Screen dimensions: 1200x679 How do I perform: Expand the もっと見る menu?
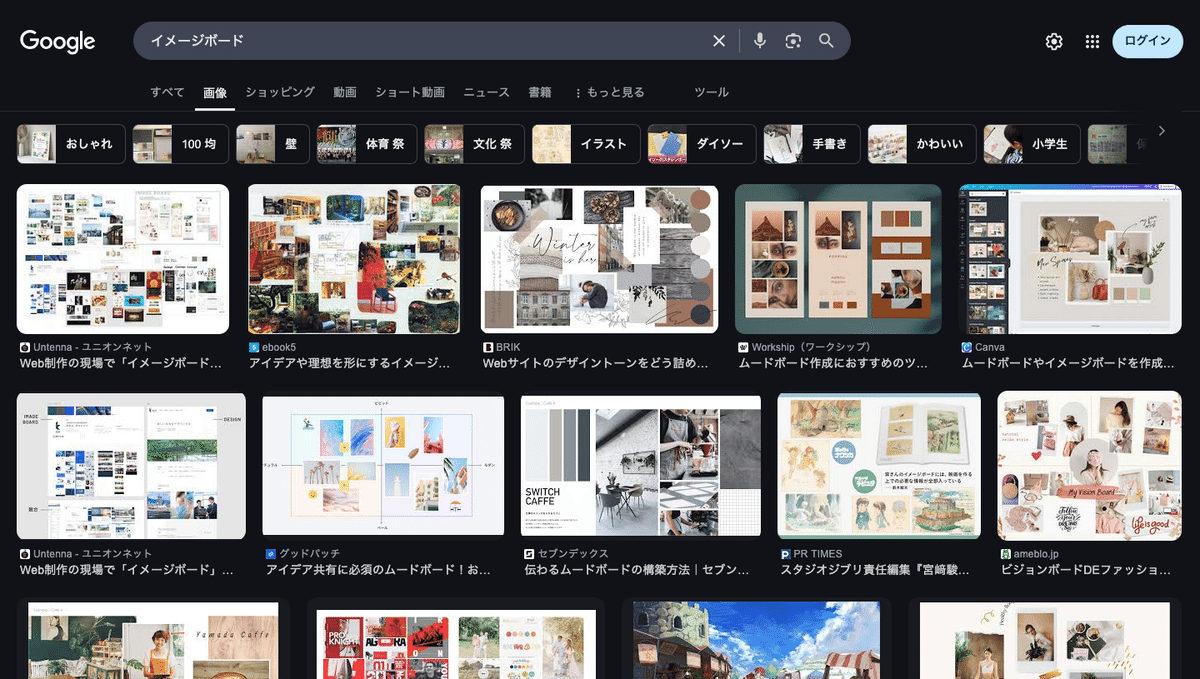(x=611, y=91)
